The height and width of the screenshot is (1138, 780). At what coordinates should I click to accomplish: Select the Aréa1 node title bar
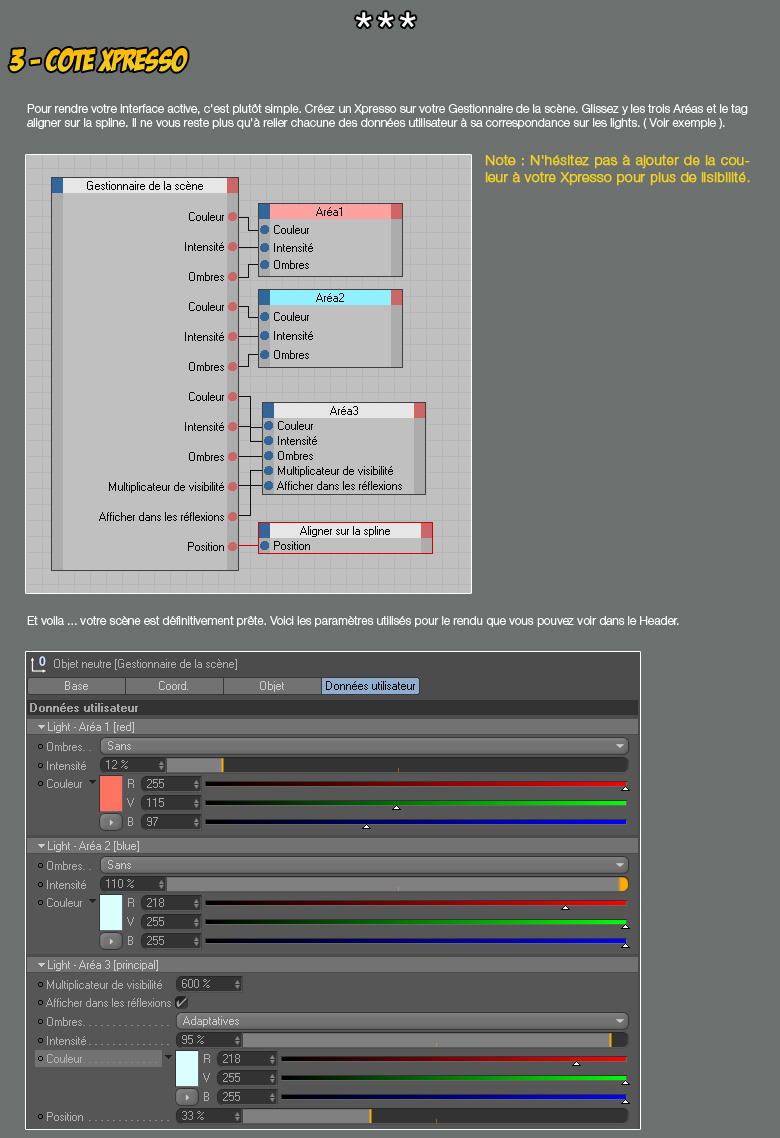(330, 212)
